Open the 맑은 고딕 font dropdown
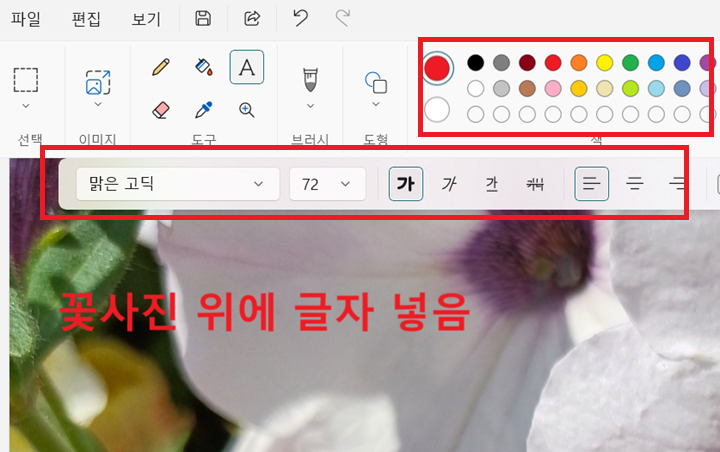The width and height of the screenshot is (720, 452). 178,184
